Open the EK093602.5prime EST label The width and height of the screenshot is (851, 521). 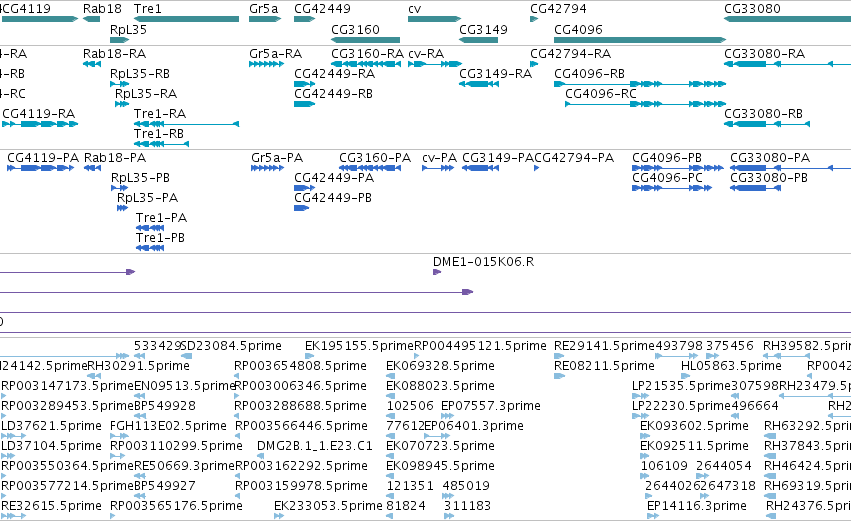click(694, 426)
